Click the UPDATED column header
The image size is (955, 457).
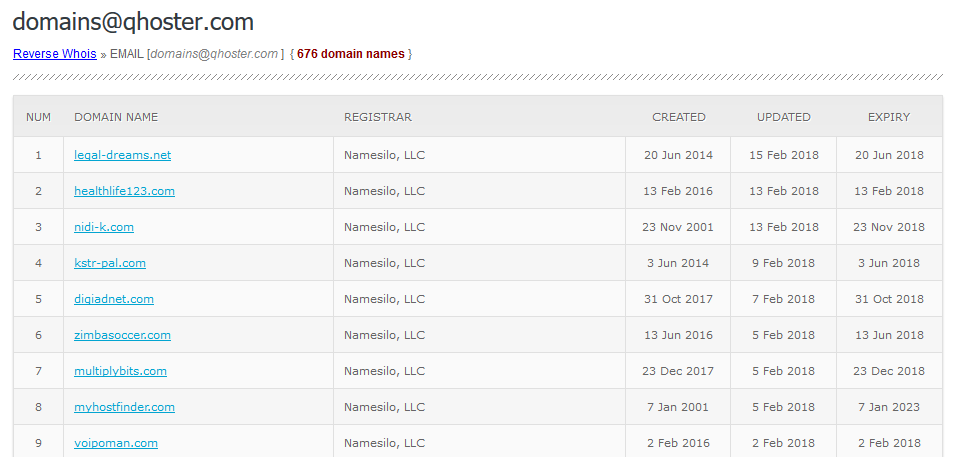tap(784, 117)
